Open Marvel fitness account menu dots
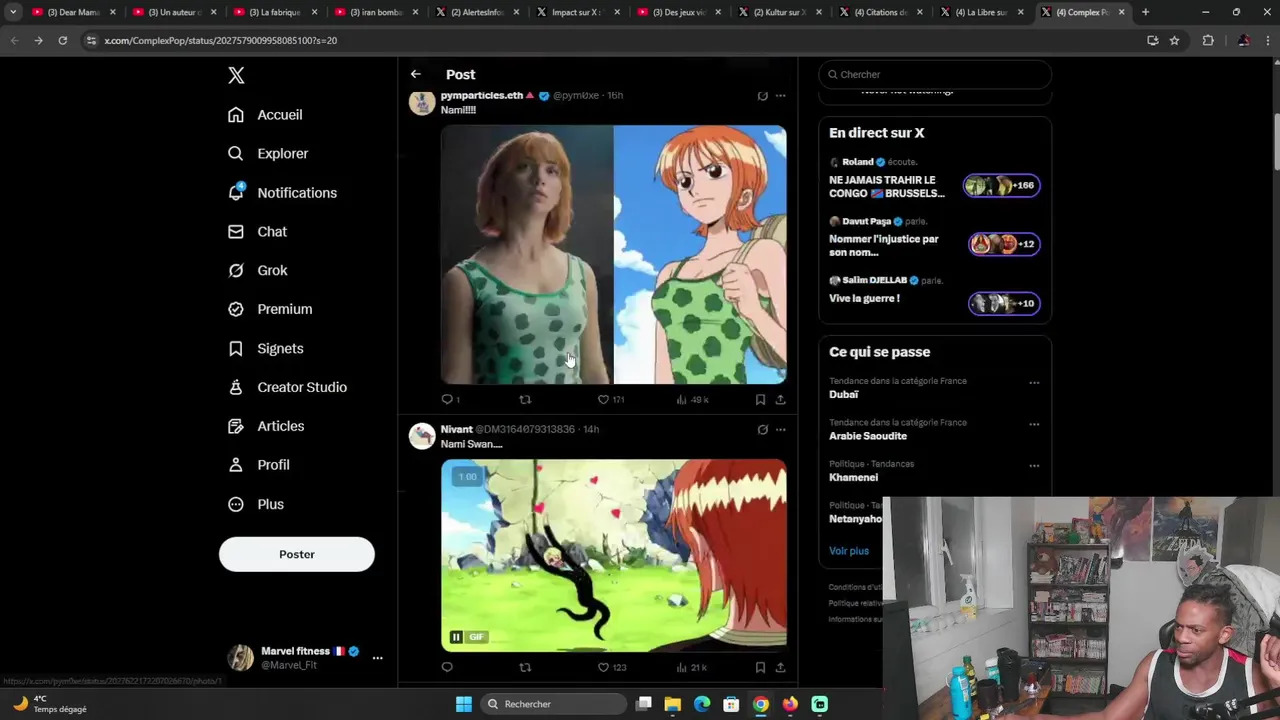 tap(377, 658)
